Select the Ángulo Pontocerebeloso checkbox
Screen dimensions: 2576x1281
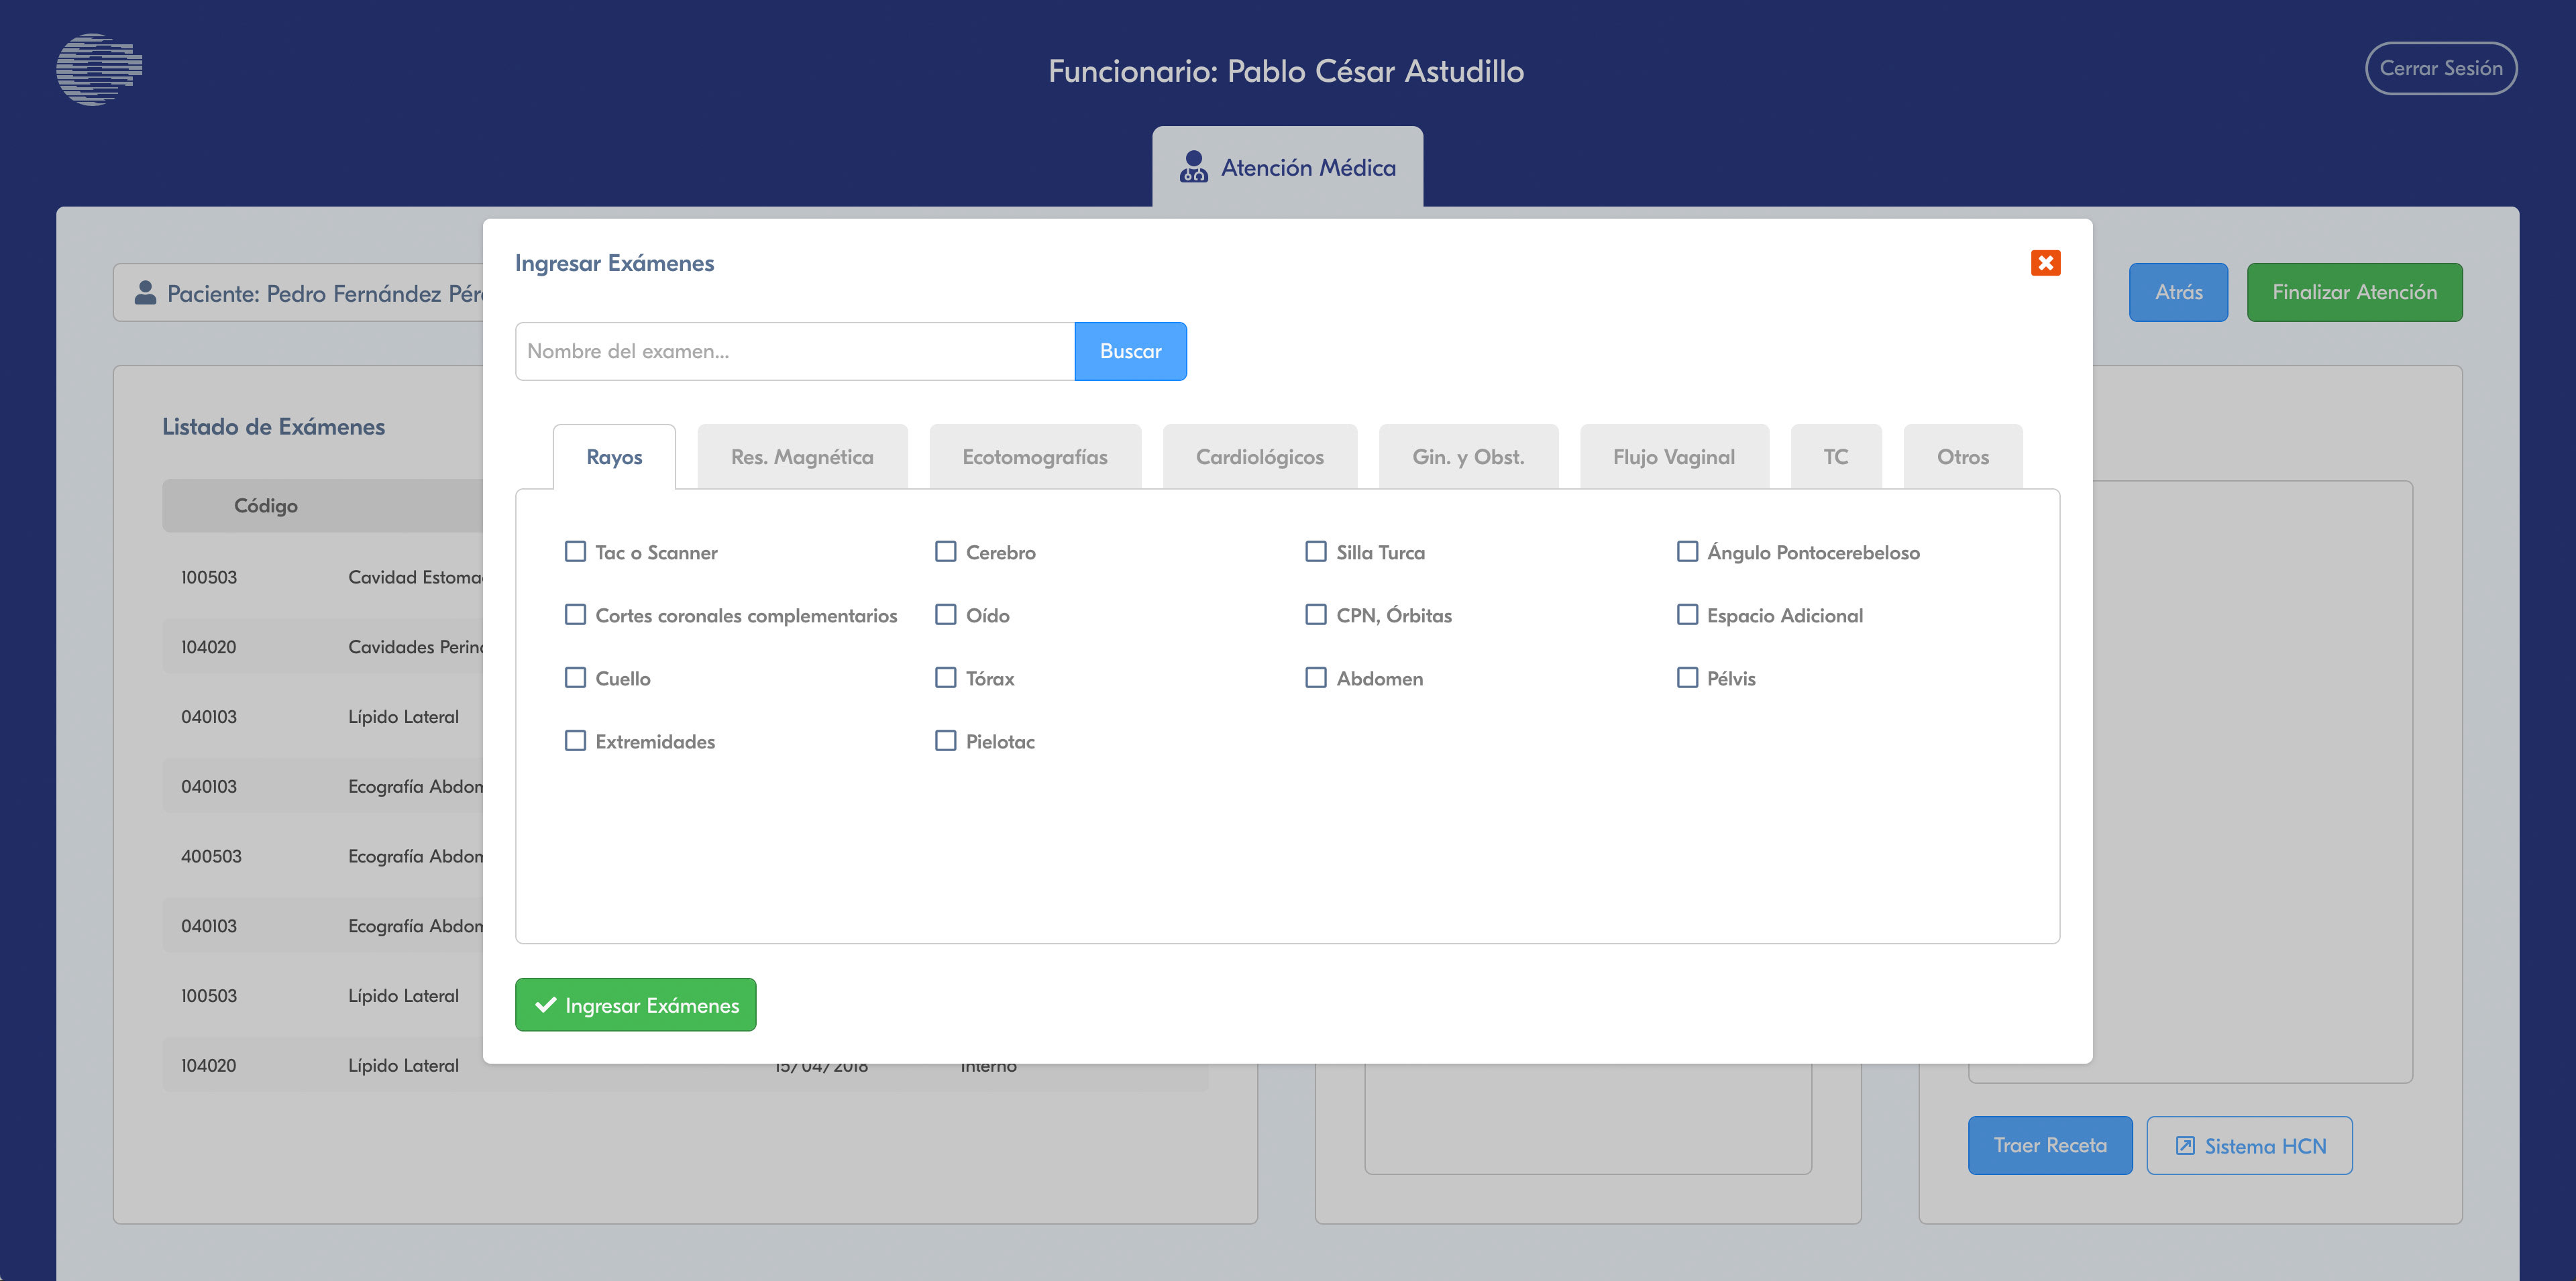(1687, 552)
